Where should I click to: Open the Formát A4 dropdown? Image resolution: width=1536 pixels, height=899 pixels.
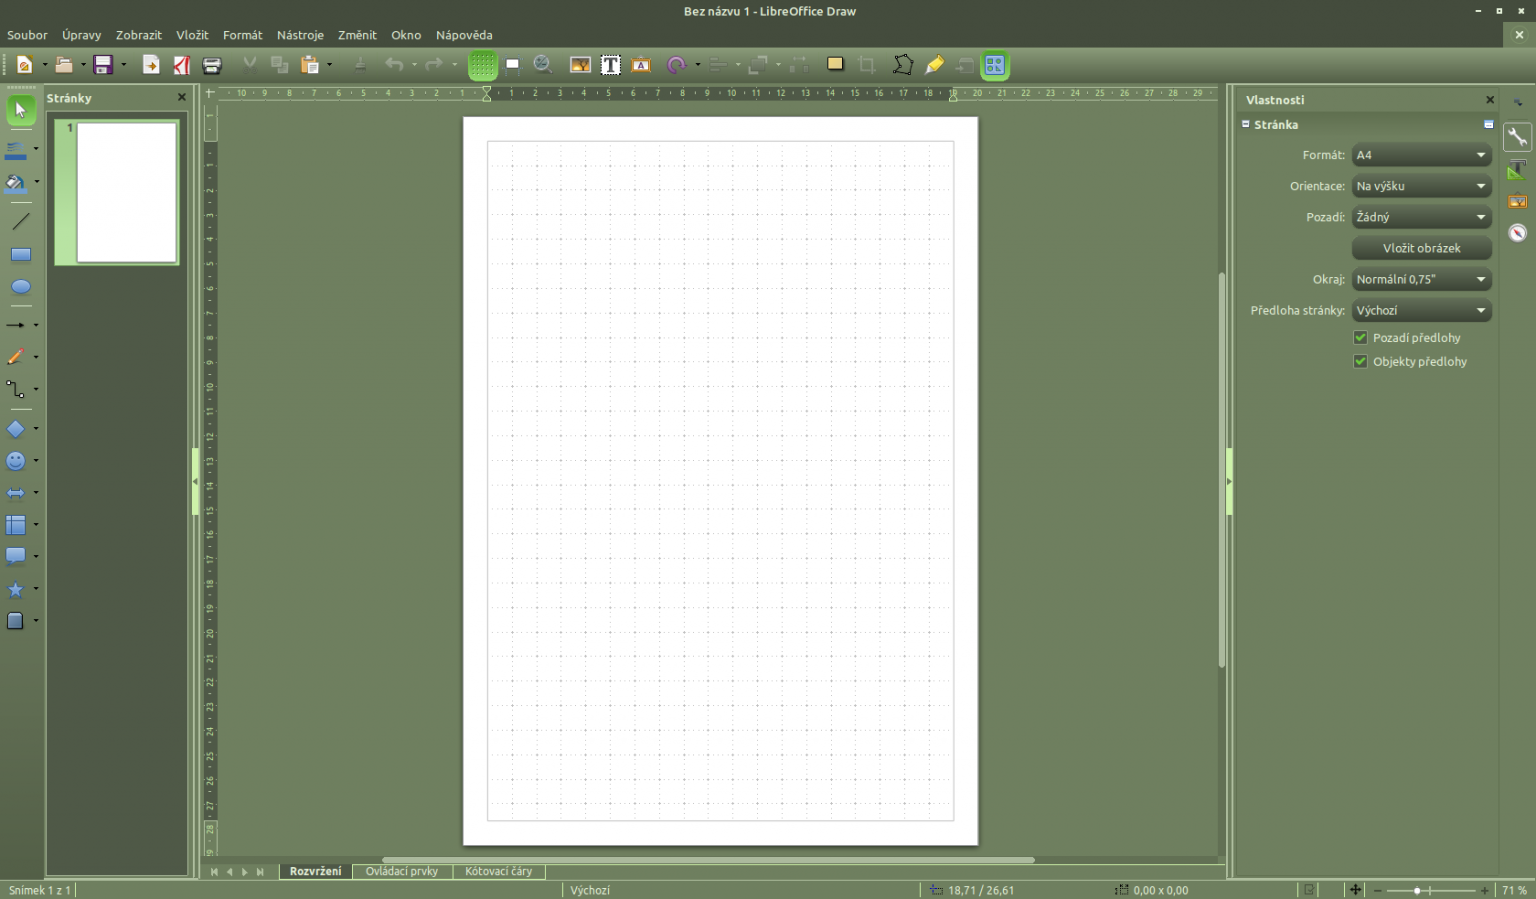(1421, 155)
